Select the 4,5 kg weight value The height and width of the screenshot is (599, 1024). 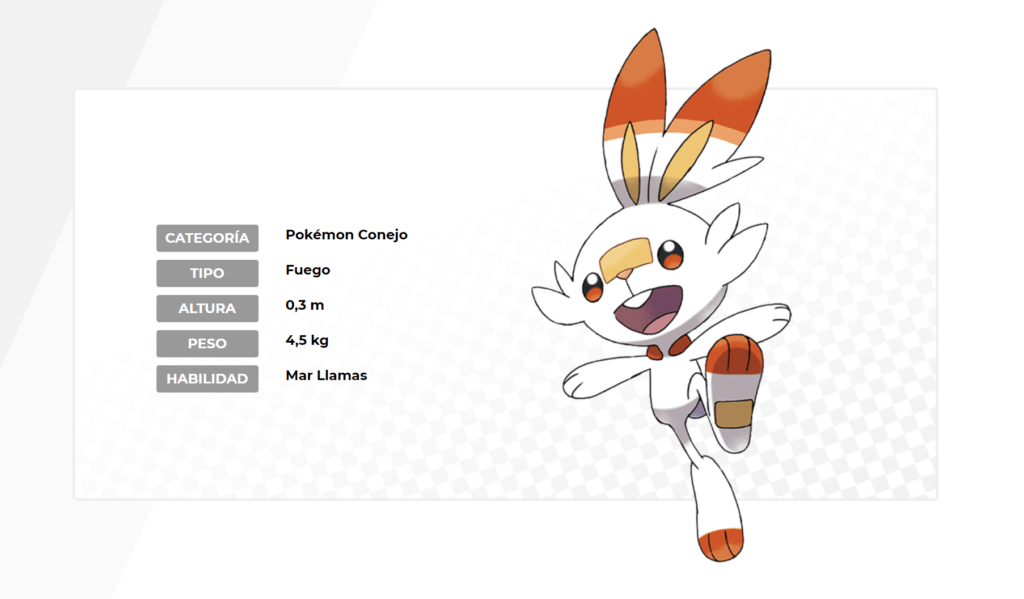(x=307, y=340)
